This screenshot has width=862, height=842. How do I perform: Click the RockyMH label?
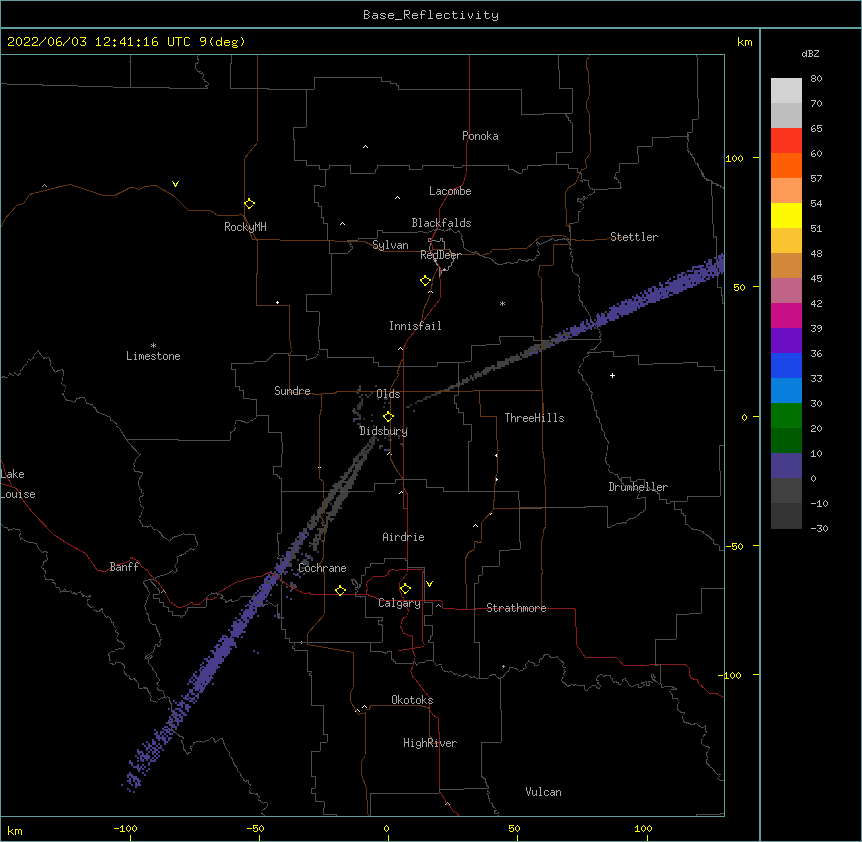click(245, 227)
